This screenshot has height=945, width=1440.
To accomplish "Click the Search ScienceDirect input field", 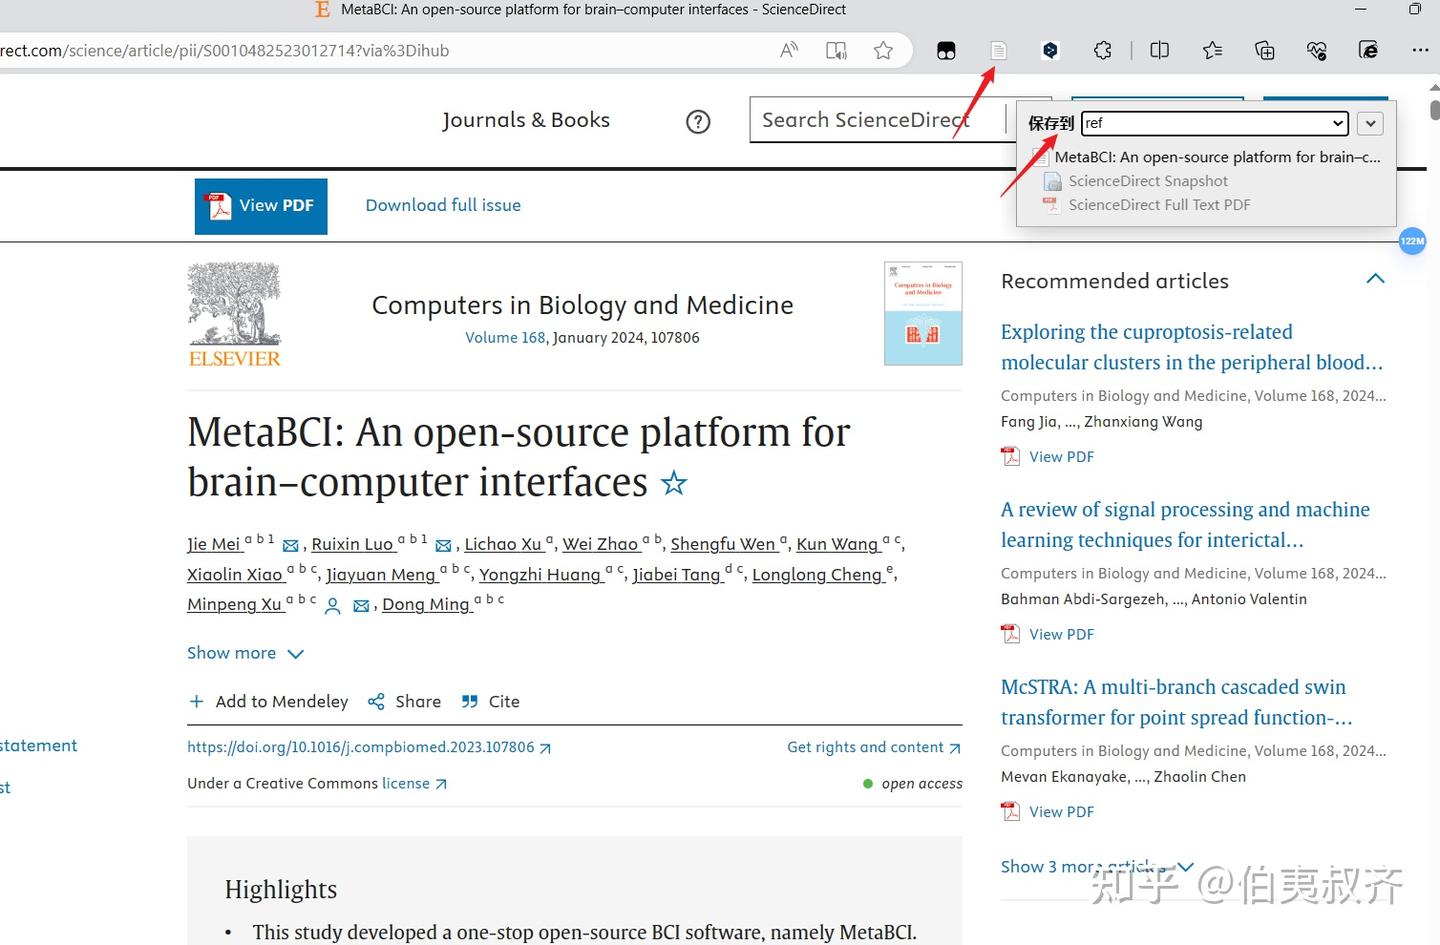I will tap(877, 120).
